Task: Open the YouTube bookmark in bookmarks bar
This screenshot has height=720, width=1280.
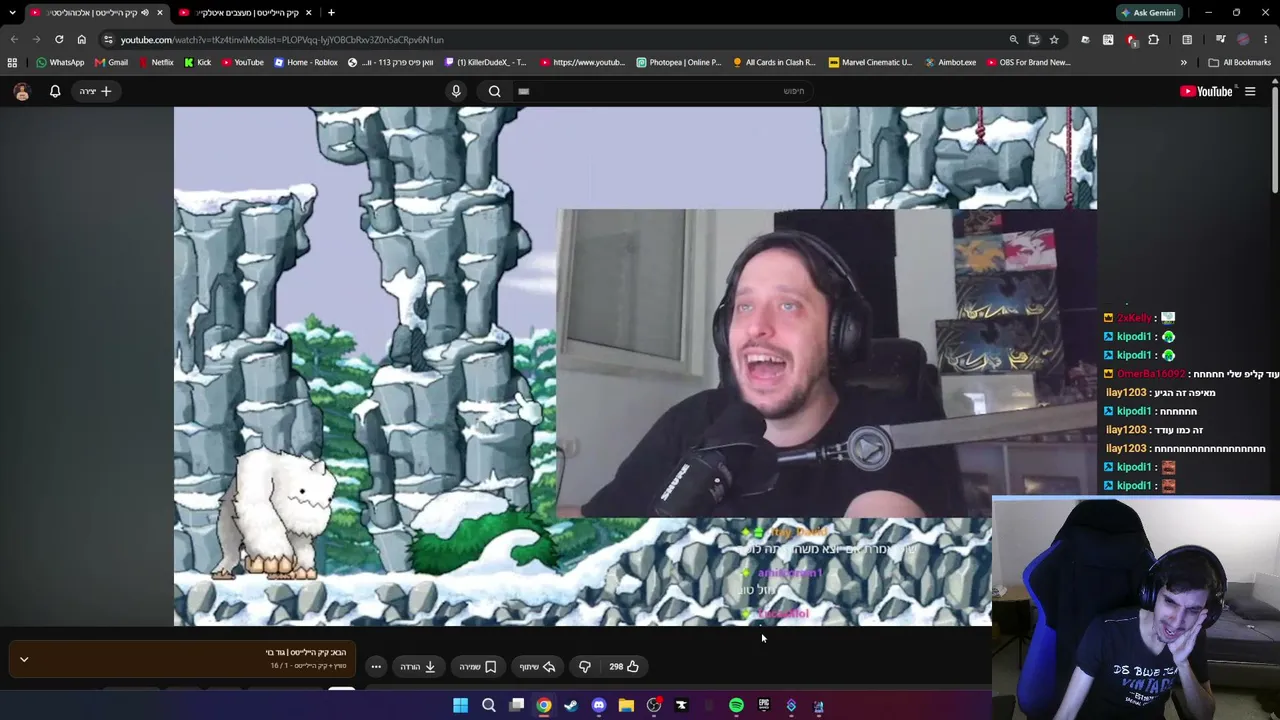Action: pyautogui.click(x=242, y=62)
